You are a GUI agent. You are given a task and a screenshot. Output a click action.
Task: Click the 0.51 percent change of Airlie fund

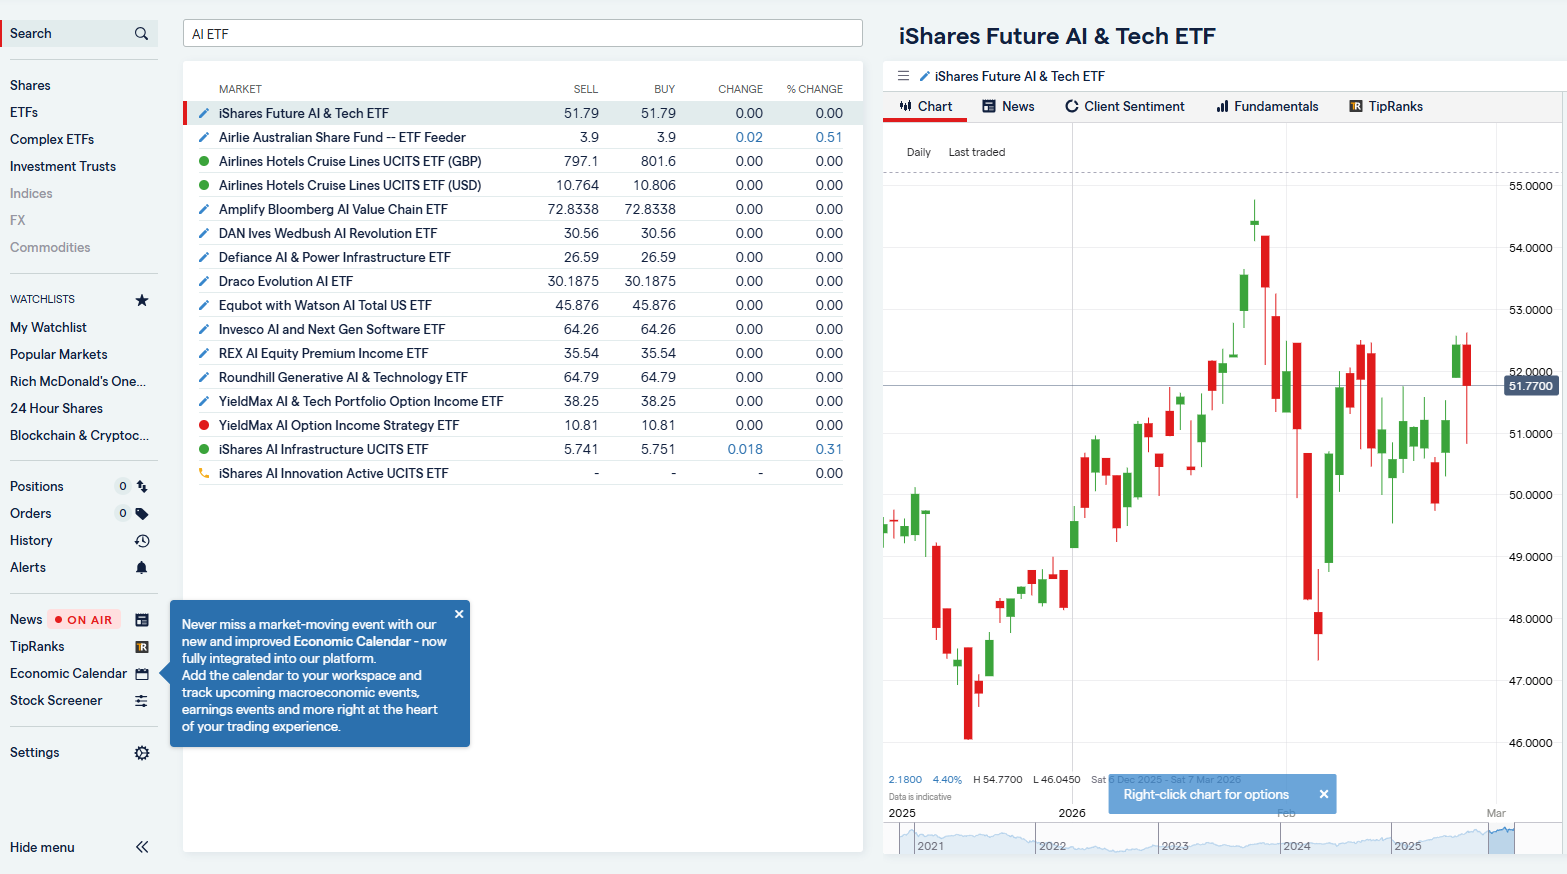point(828,137)
